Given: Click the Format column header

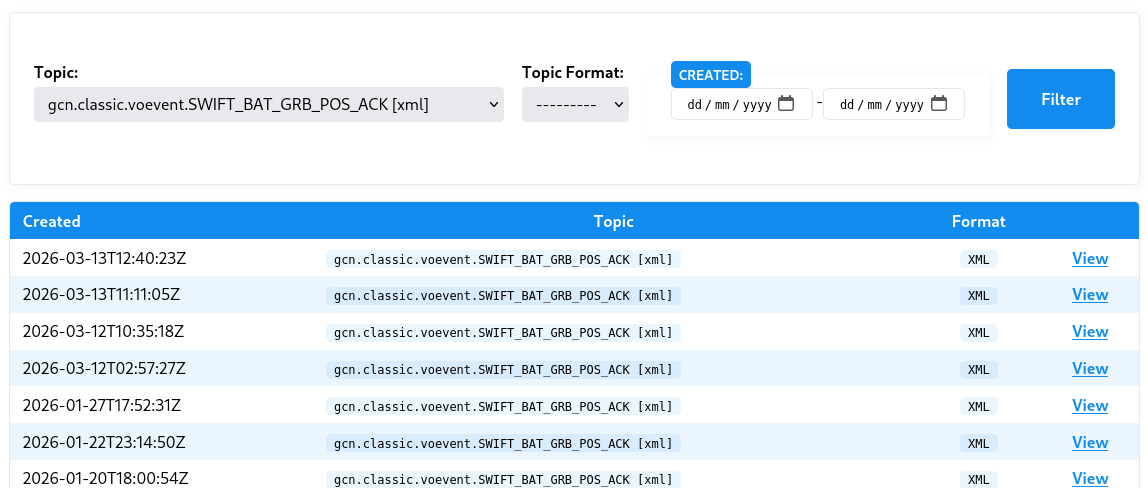Looking at the screenshot, I should coord(978,221).
